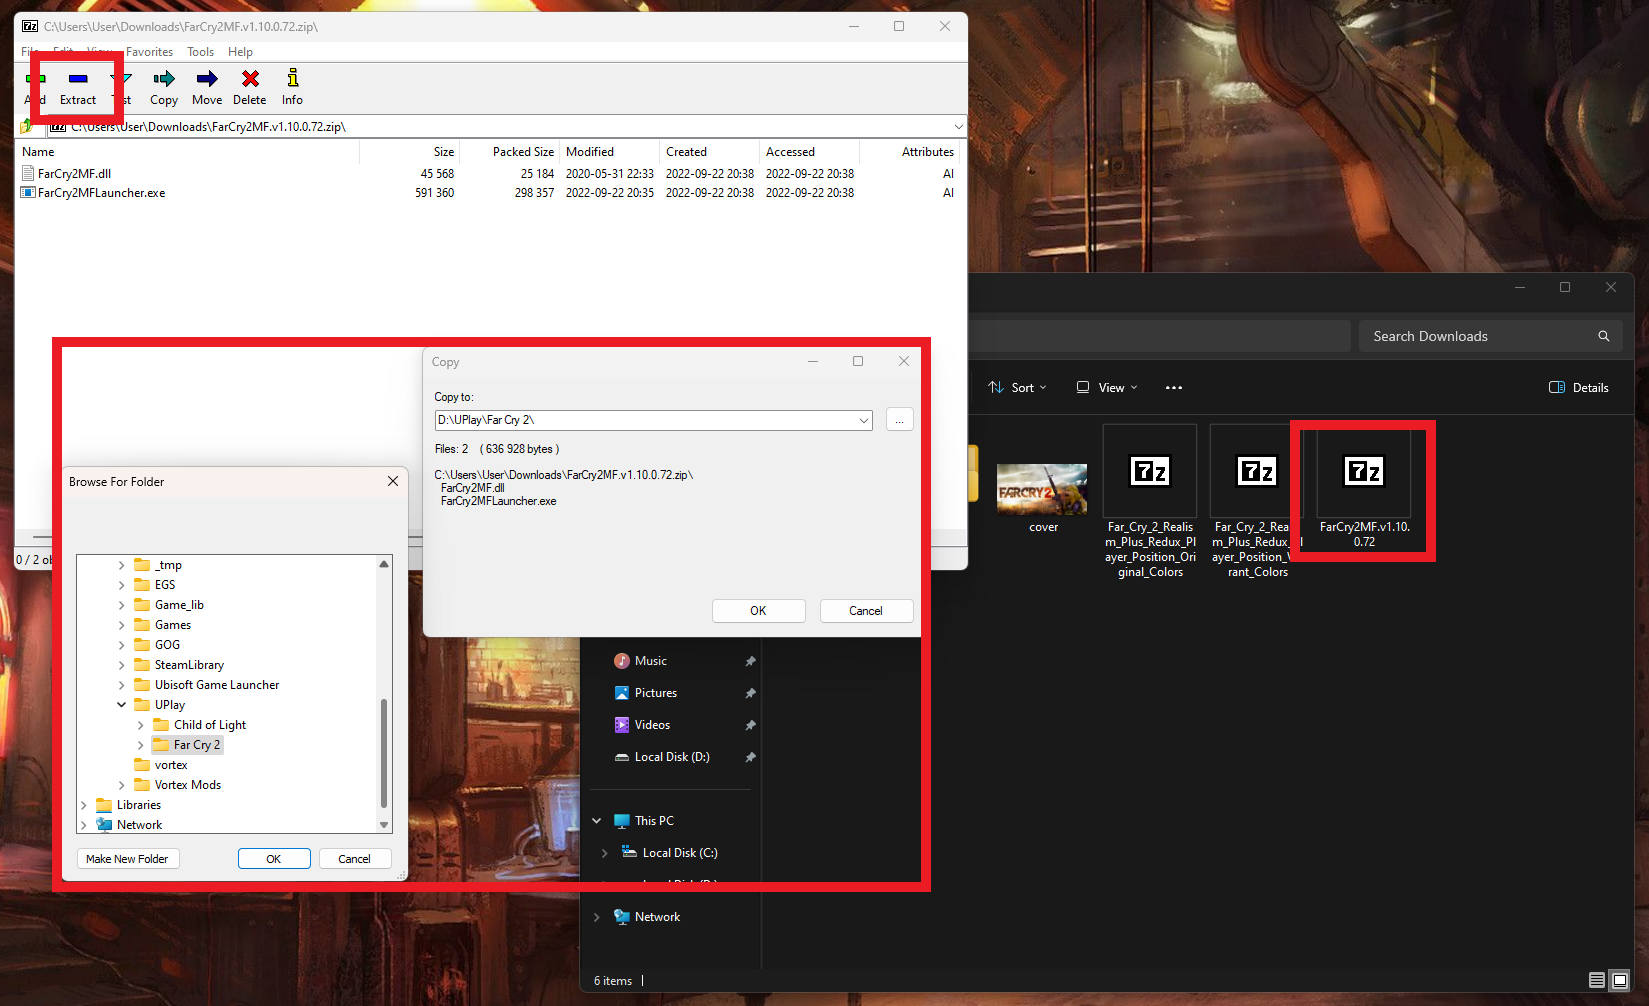Expand Network in Explorer sidebar
Image resolution: width=1649 pixels, height=1006 pixels.
tap(597, 917)
